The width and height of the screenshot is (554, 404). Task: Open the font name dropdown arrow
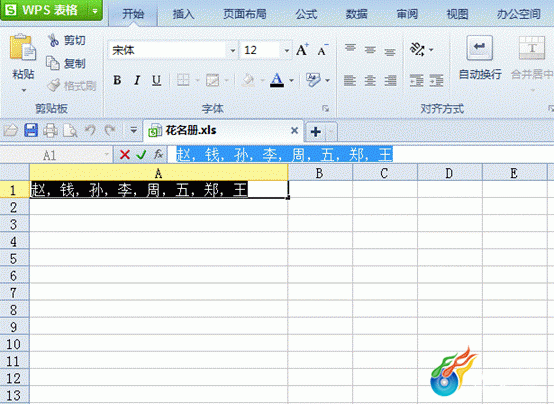point(232,50)
